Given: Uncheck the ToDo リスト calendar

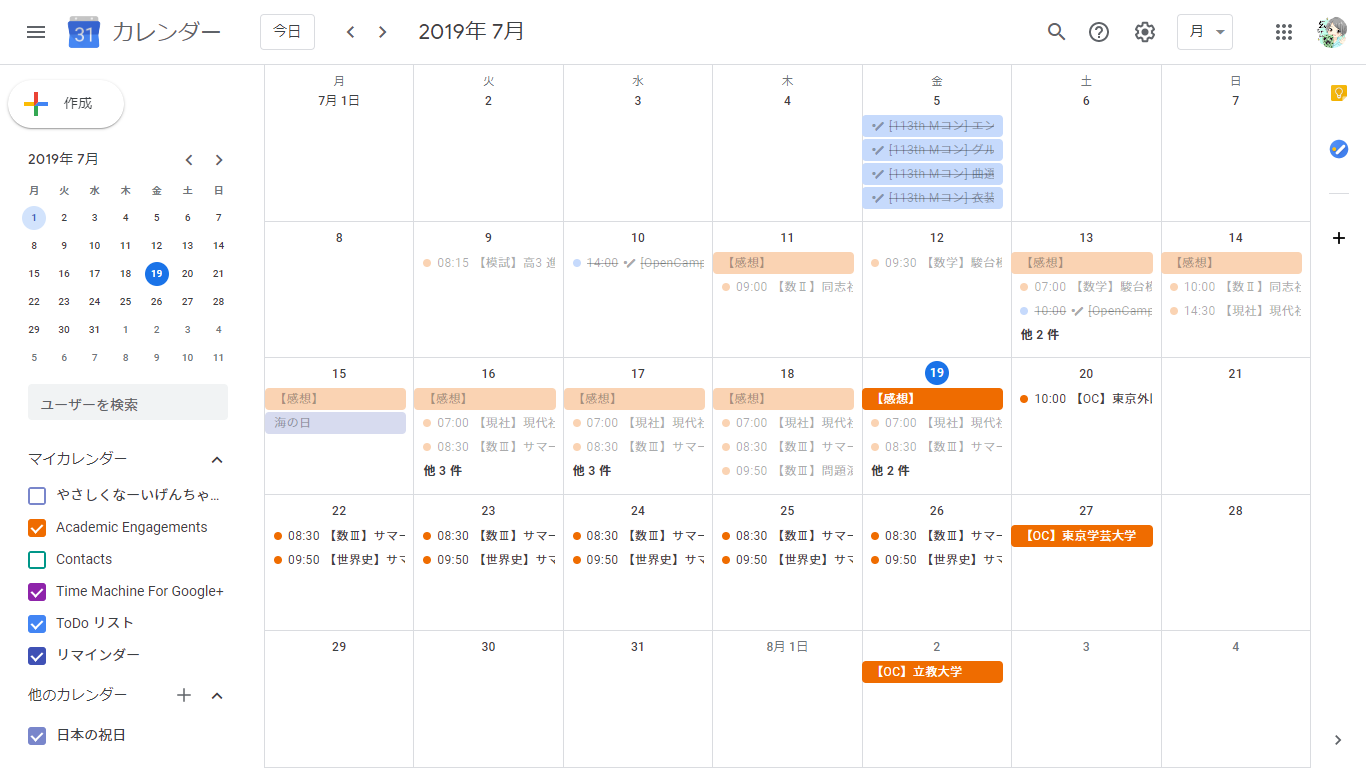Looking at the screenshot, I should (37, 623).
